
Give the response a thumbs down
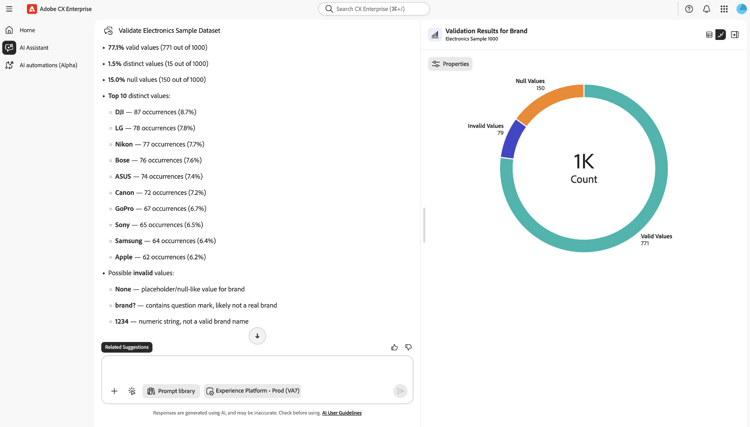click(x=408, y=348)
